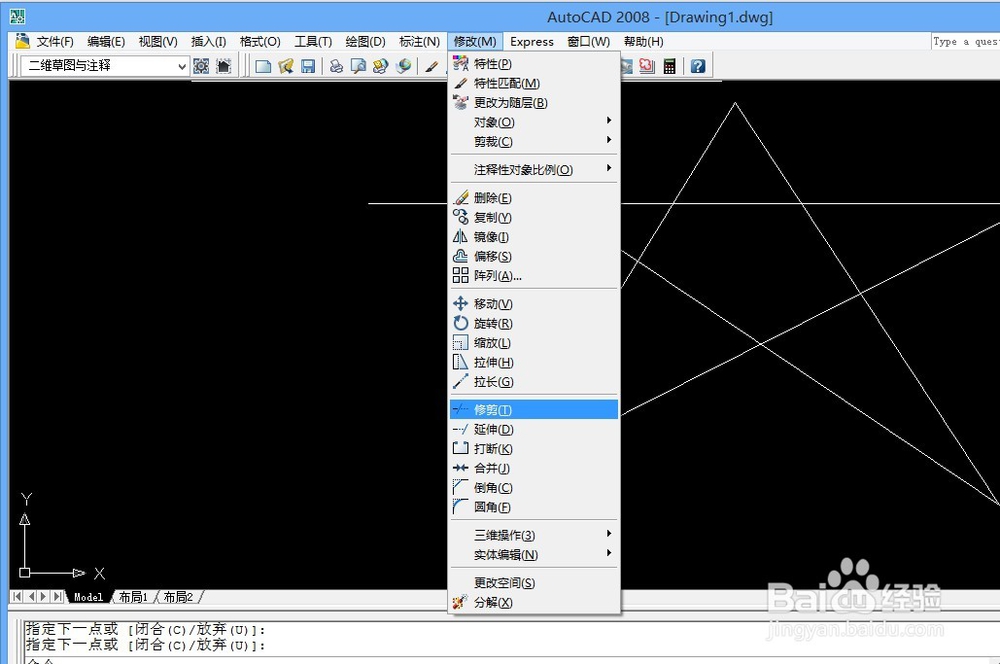The width and height of the screenshot is (1000, 664).
Task: Choose 拉伸(H) stretch command
Action: click(534, 362)
